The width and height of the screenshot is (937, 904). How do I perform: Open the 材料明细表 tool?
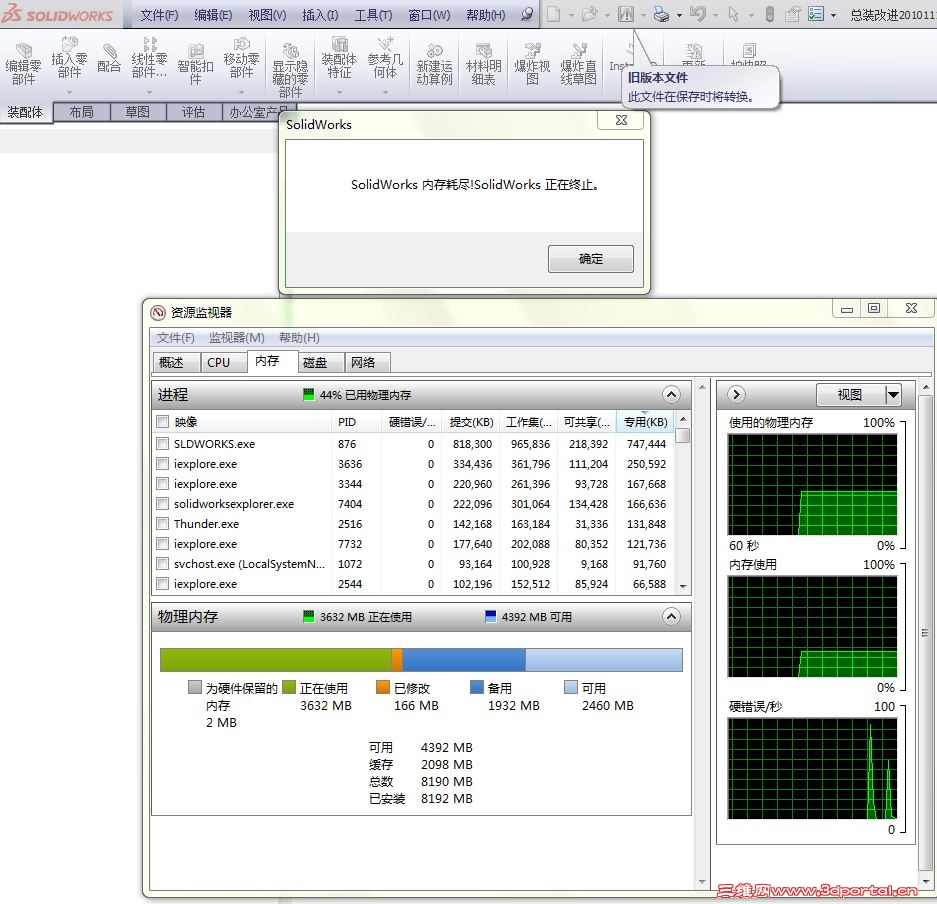point(483,65)
